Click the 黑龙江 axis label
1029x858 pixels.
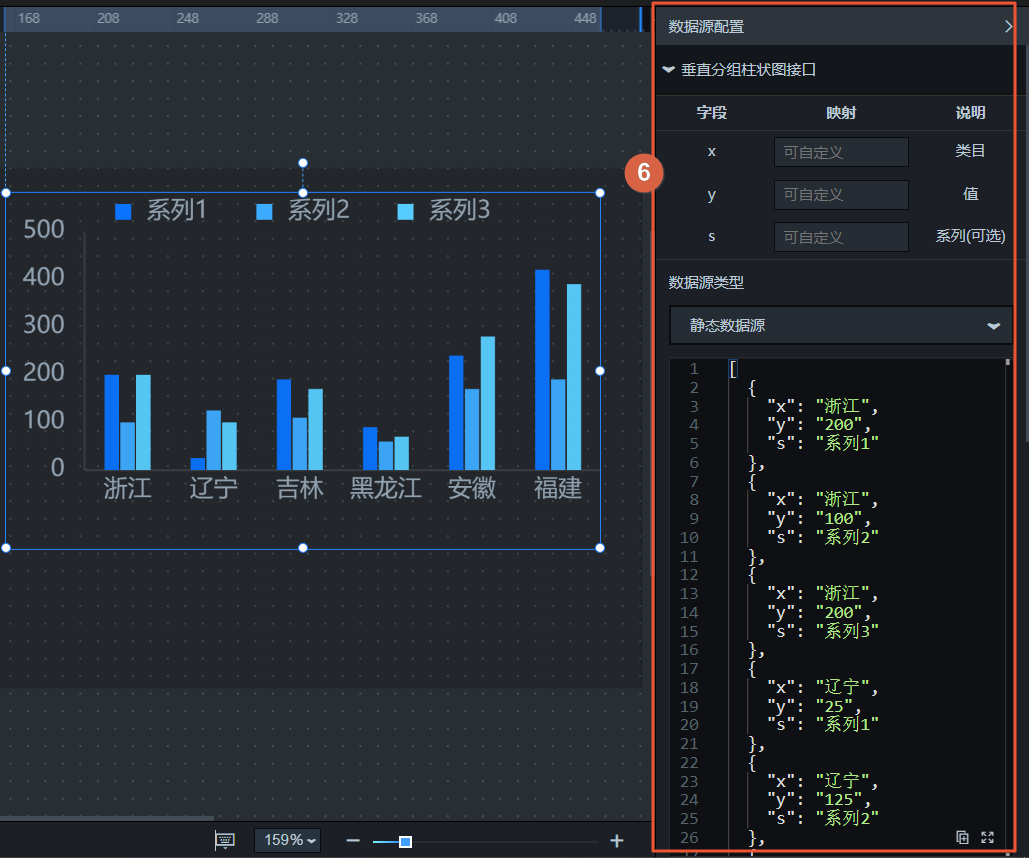(386, 488)
